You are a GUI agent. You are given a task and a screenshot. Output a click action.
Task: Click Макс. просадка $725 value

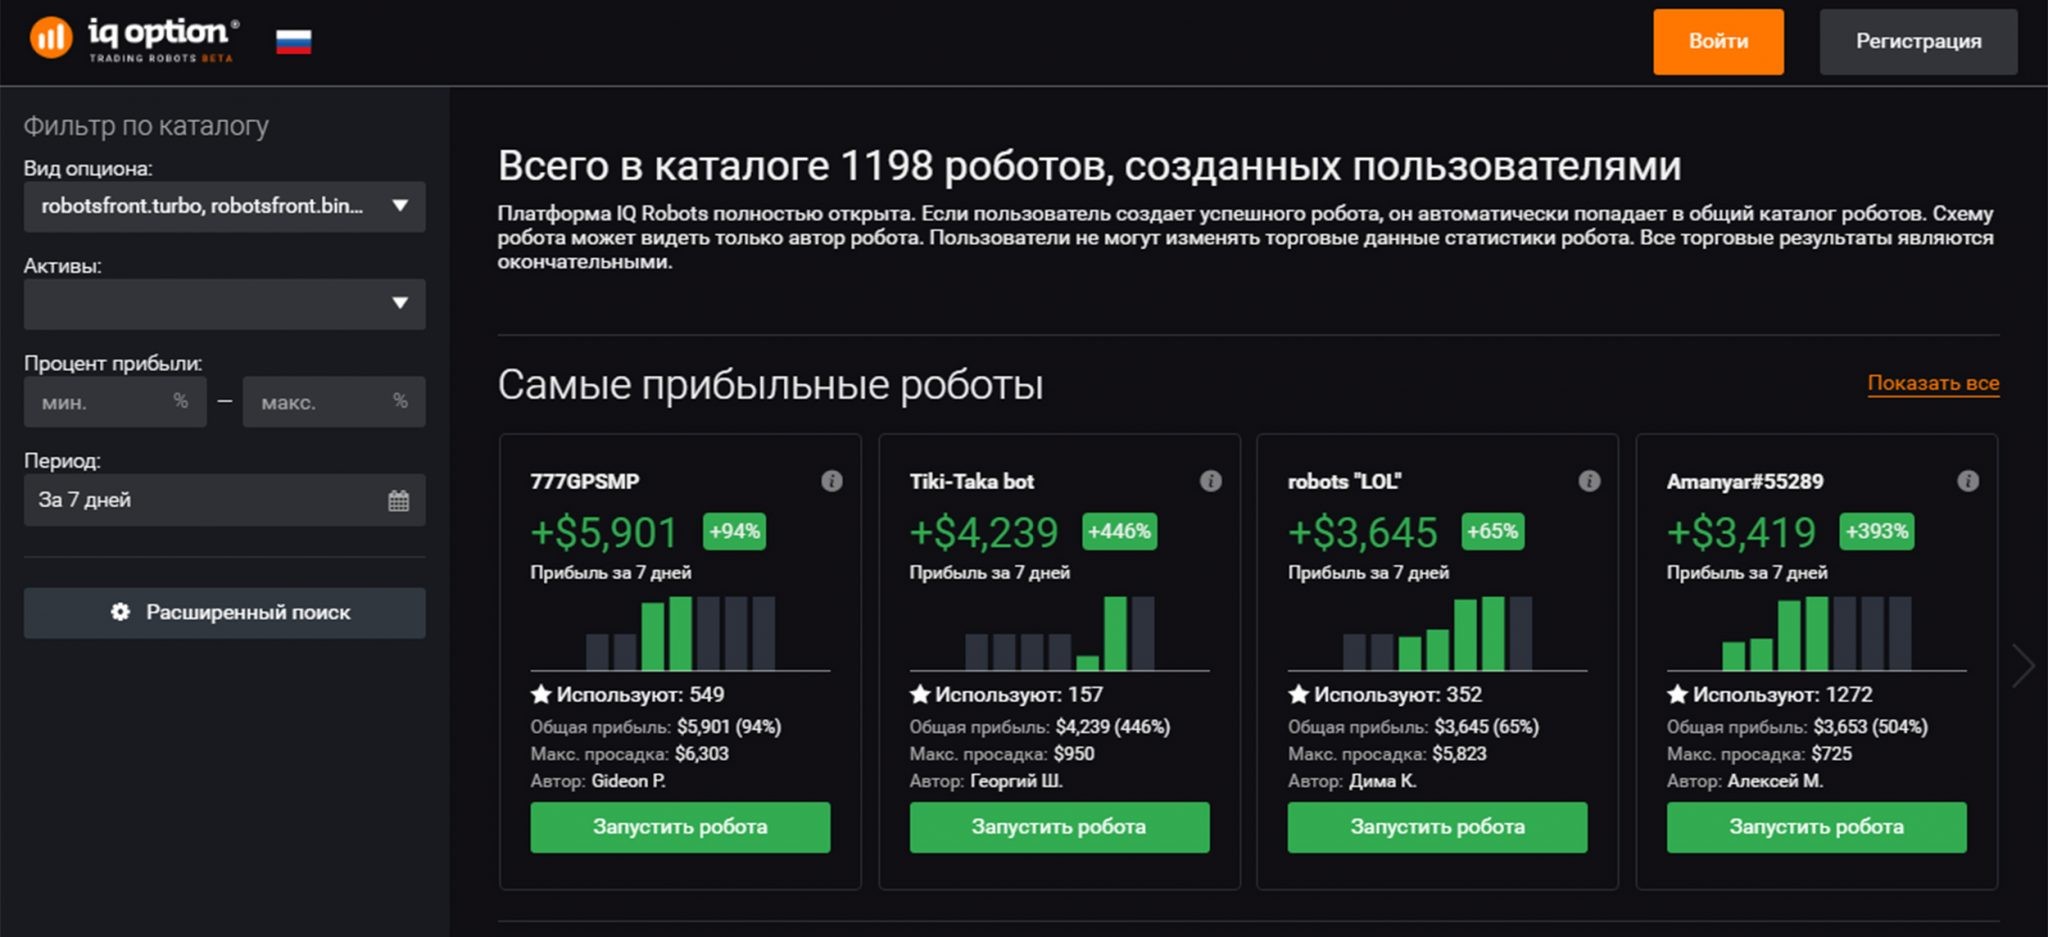(1832, 754)
